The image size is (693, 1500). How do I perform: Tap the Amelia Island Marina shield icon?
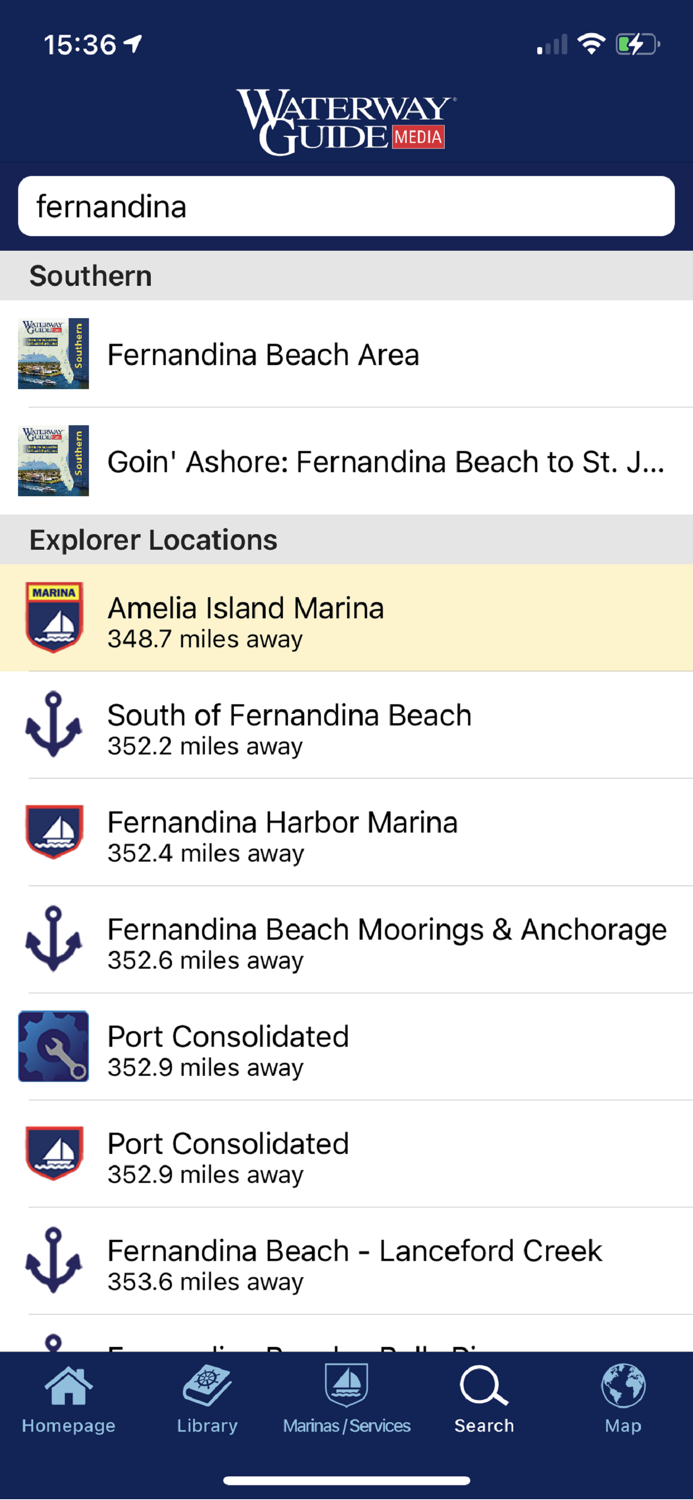coord(54,617)
